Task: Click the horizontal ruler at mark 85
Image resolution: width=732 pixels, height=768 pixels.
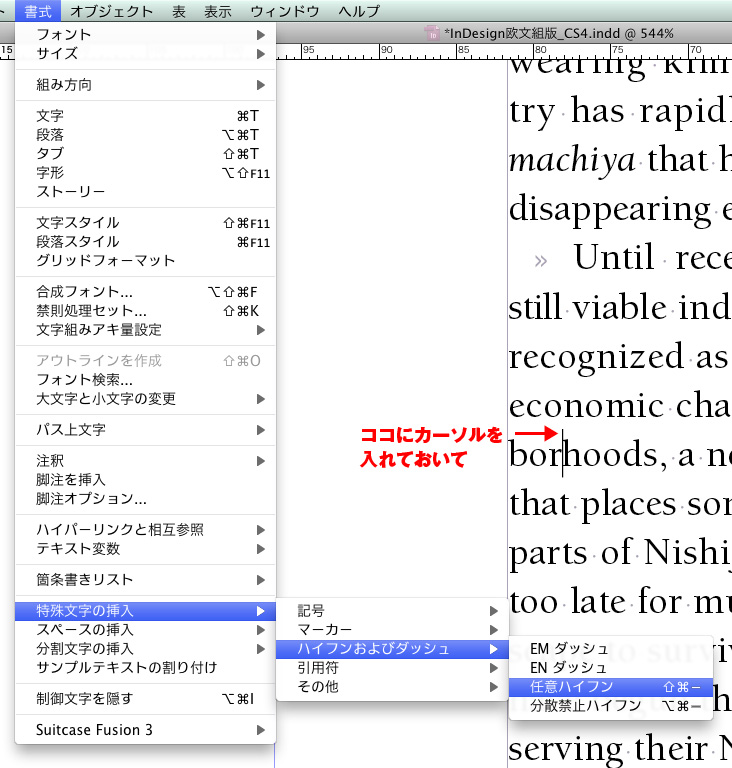Action: (x=463, y=49)
